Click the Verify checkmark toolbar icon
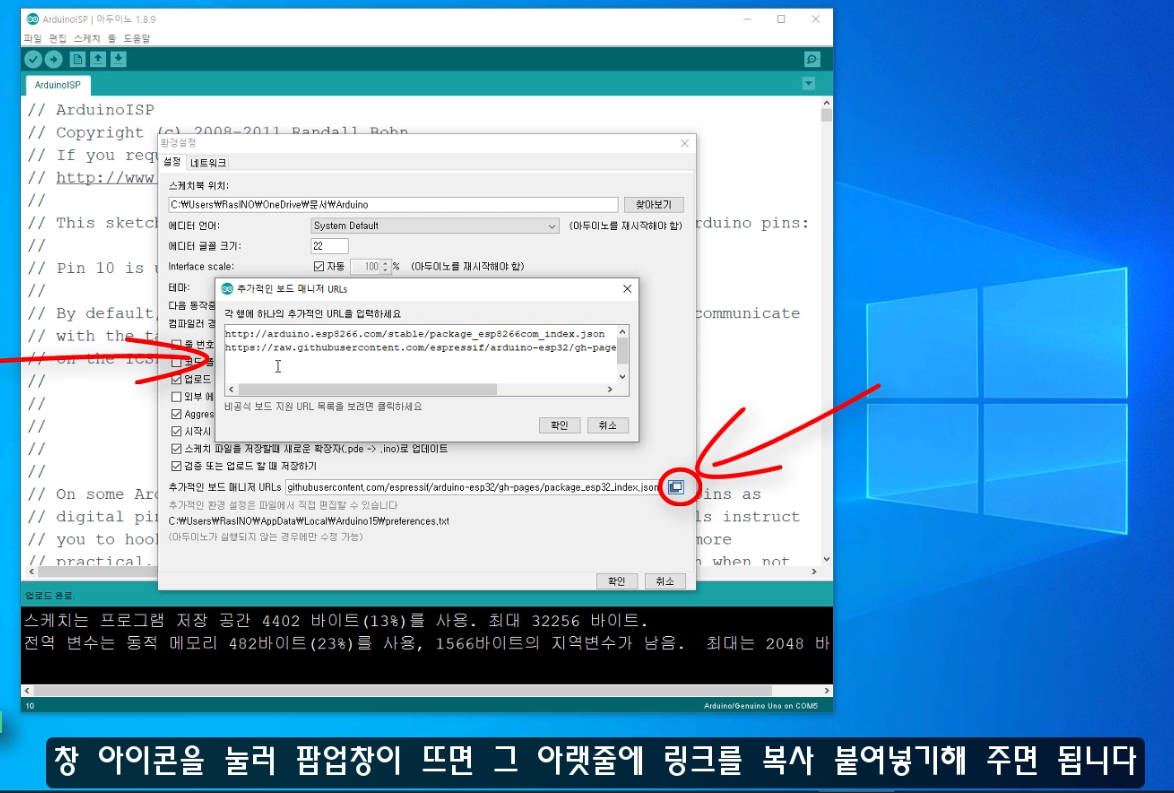The width and height of the screenshot is (1174, 793). click(x=33, y=59)
